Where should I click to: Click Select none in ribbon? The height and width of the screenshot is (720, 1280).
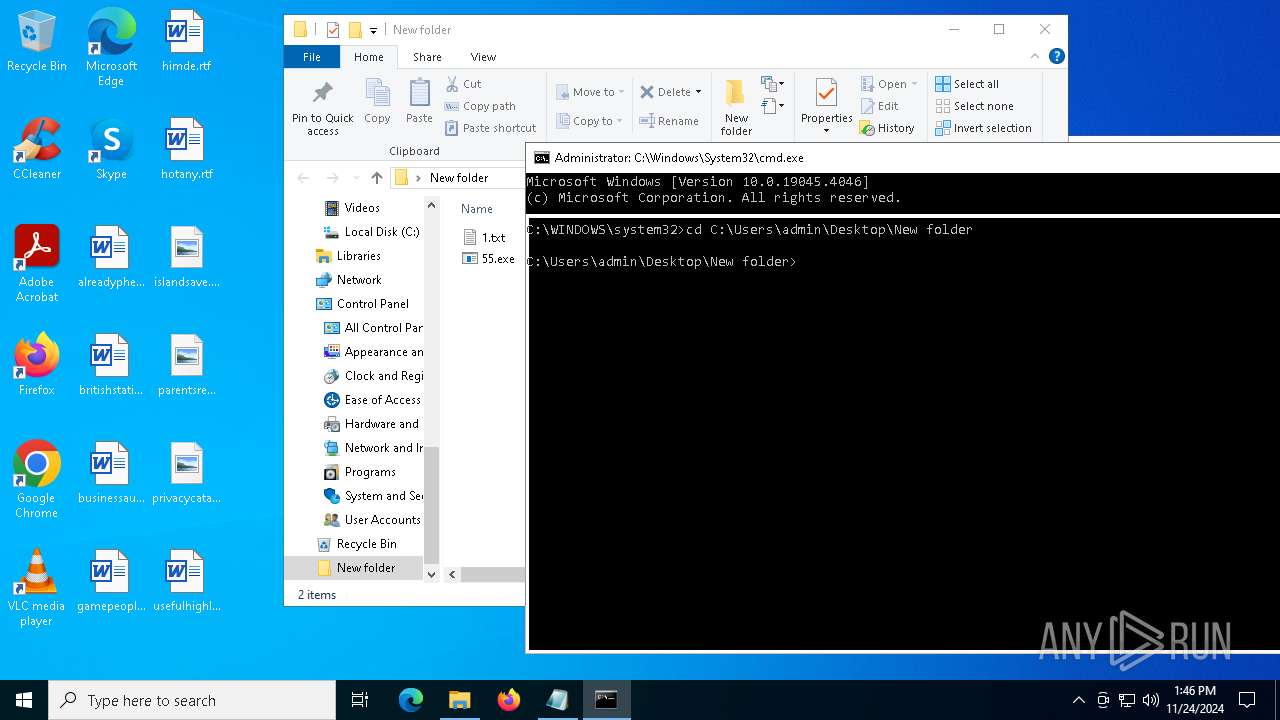pyautogui.click(x=974, y=106)
